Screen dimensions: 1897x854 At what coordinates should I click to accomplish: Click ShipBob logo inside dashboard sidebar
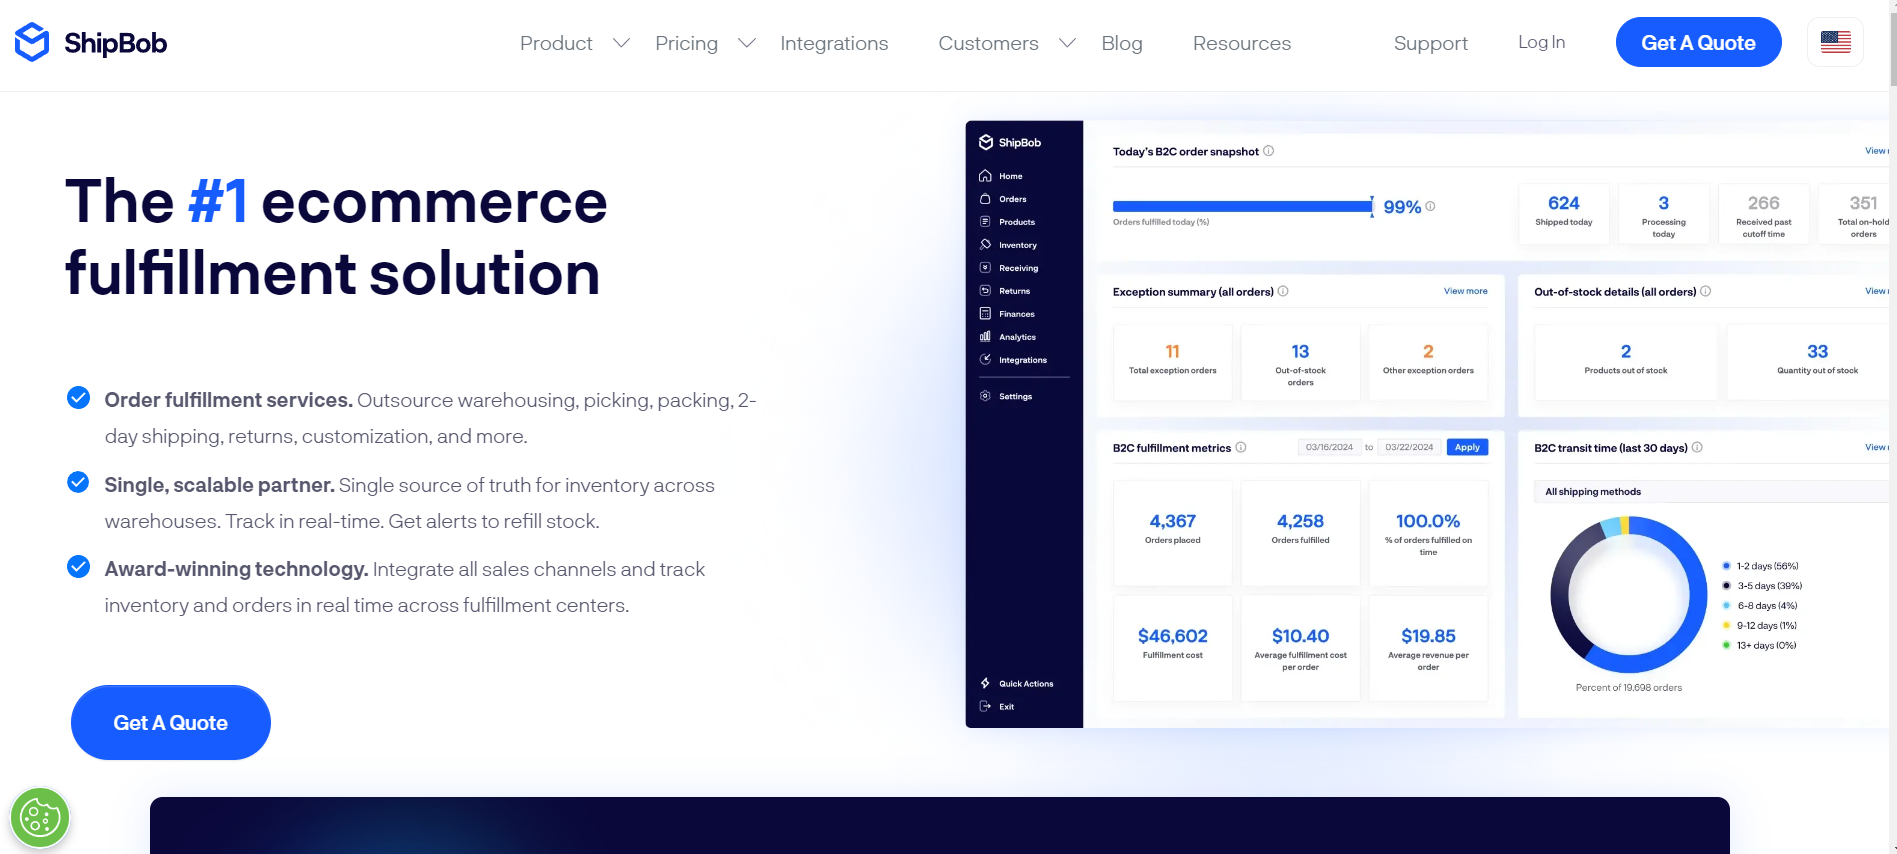(x=1010, y=142)
